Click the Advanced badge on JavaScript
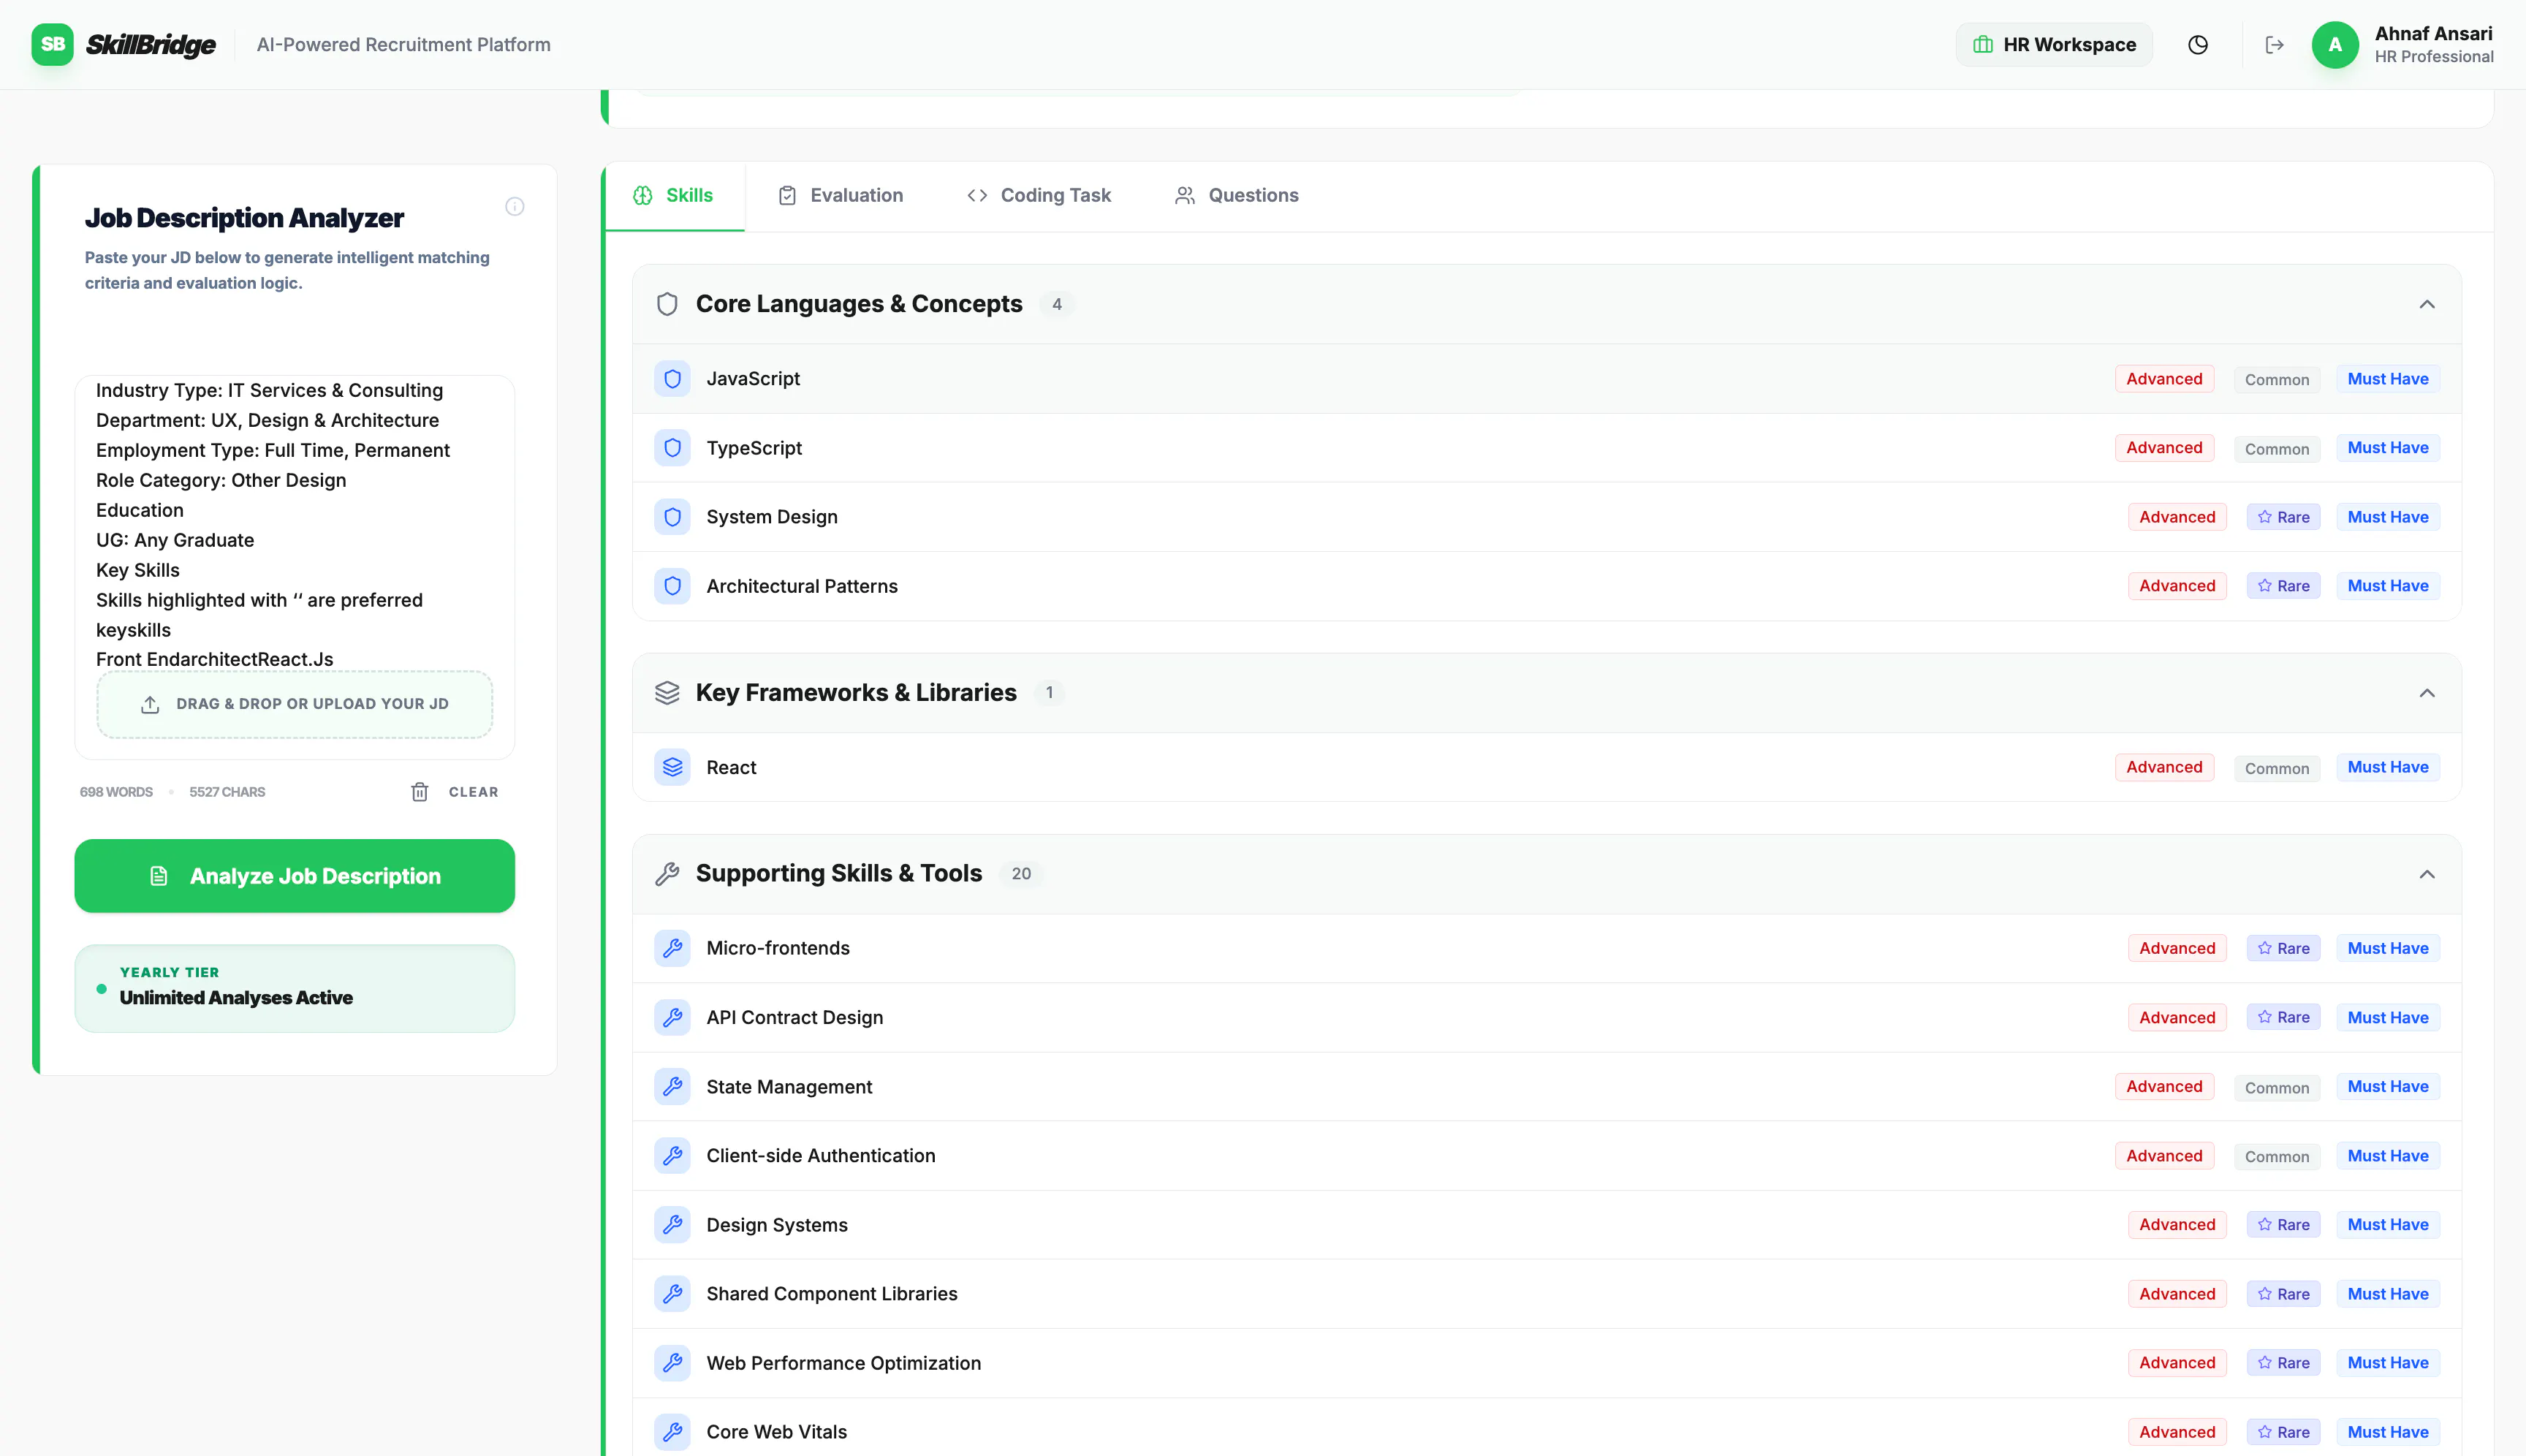This screenshot has width=2526, height=1456. (x=2164, y=379)
